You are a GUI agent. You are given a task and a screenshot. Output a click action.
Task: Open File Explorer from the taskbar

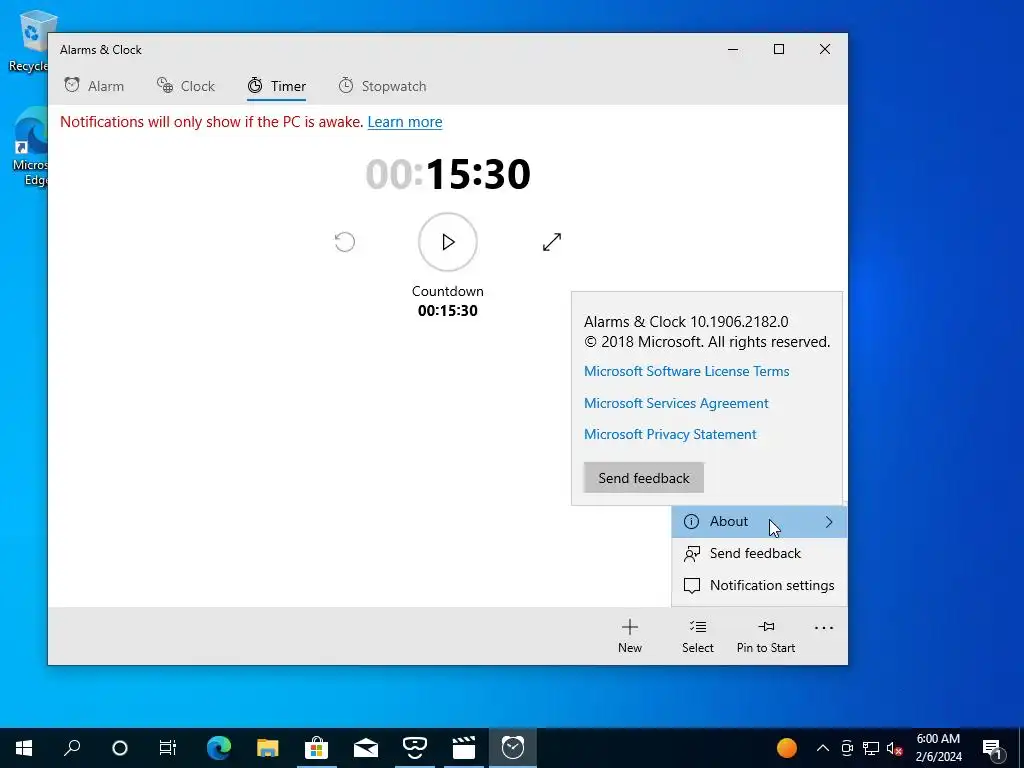[x=268, y=748]
